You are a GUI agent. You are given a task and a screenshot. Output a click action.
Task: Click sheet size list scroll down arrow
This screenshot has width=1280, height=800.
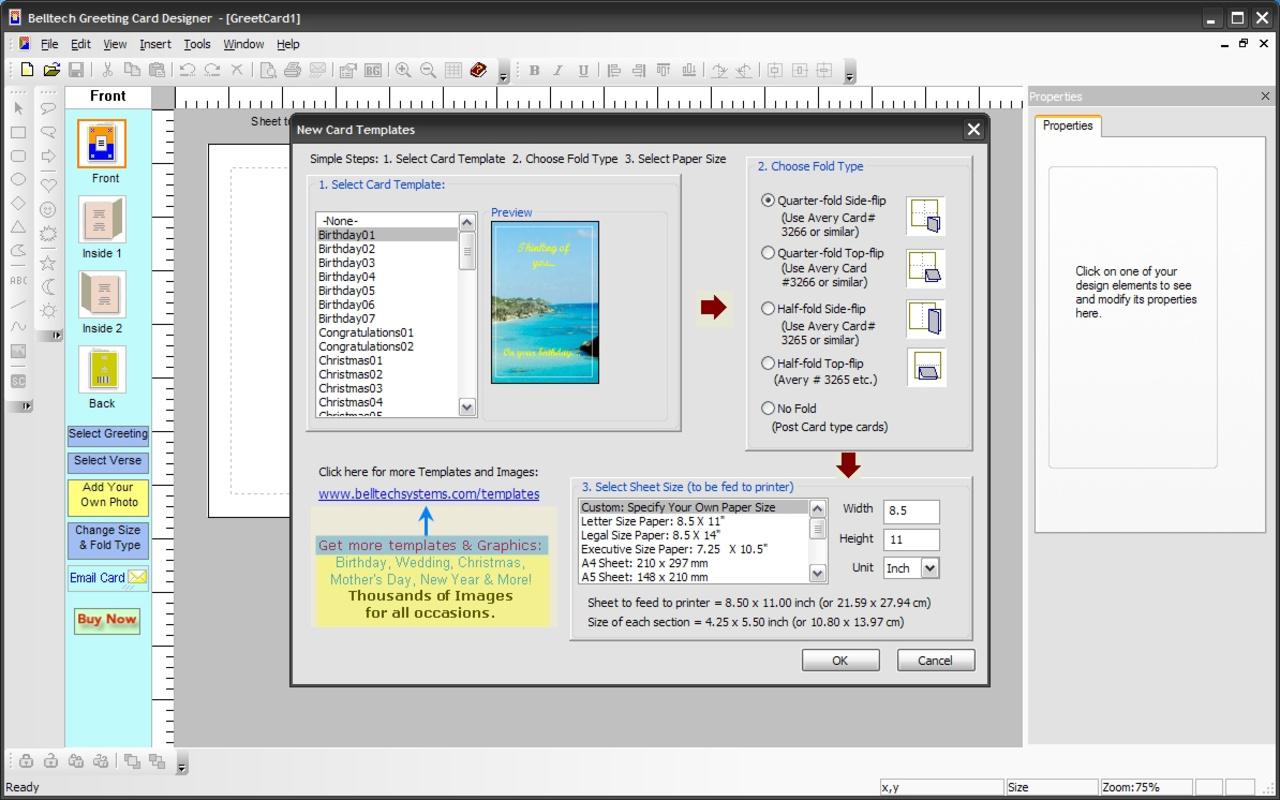click(817, 574)
